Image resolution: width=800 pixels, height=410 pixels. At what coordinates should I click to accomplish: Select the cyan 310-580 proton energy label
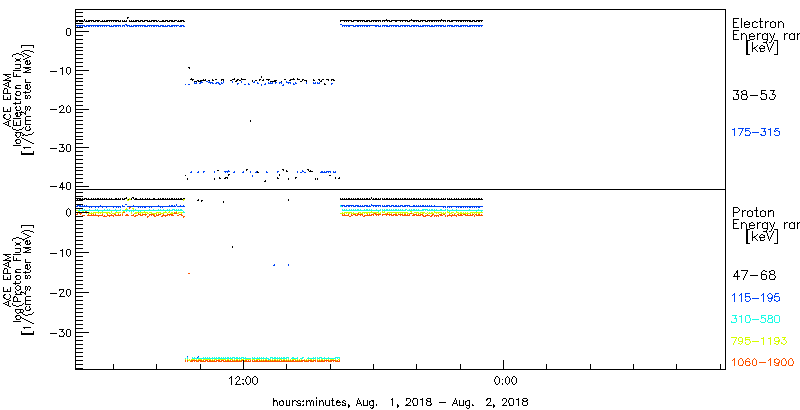click(756, 319)
